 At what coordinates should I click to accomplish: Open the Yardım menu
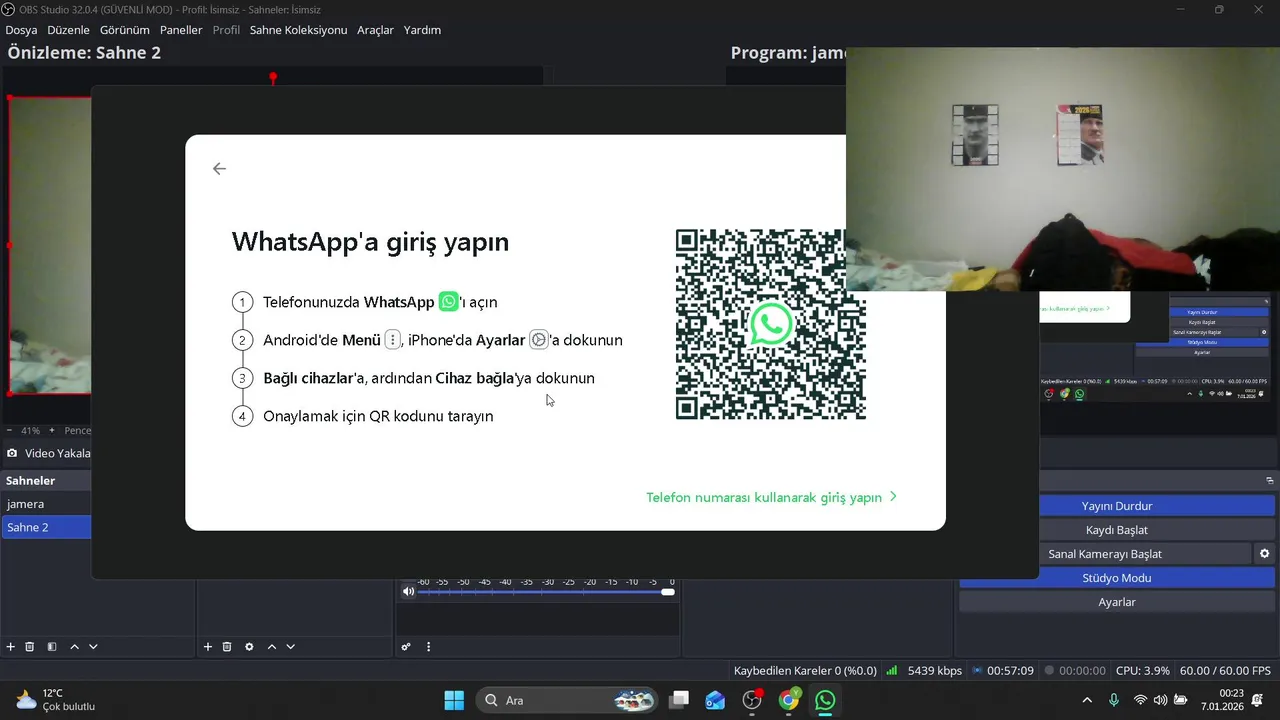(422, 30)
